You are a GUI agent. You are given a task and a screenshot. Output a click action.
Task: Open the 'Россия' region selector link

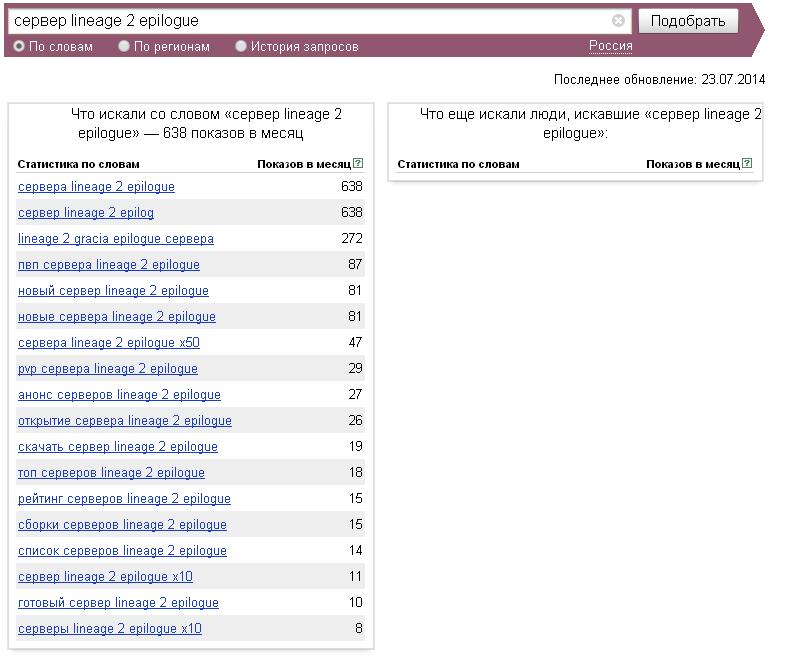[610, 46]
